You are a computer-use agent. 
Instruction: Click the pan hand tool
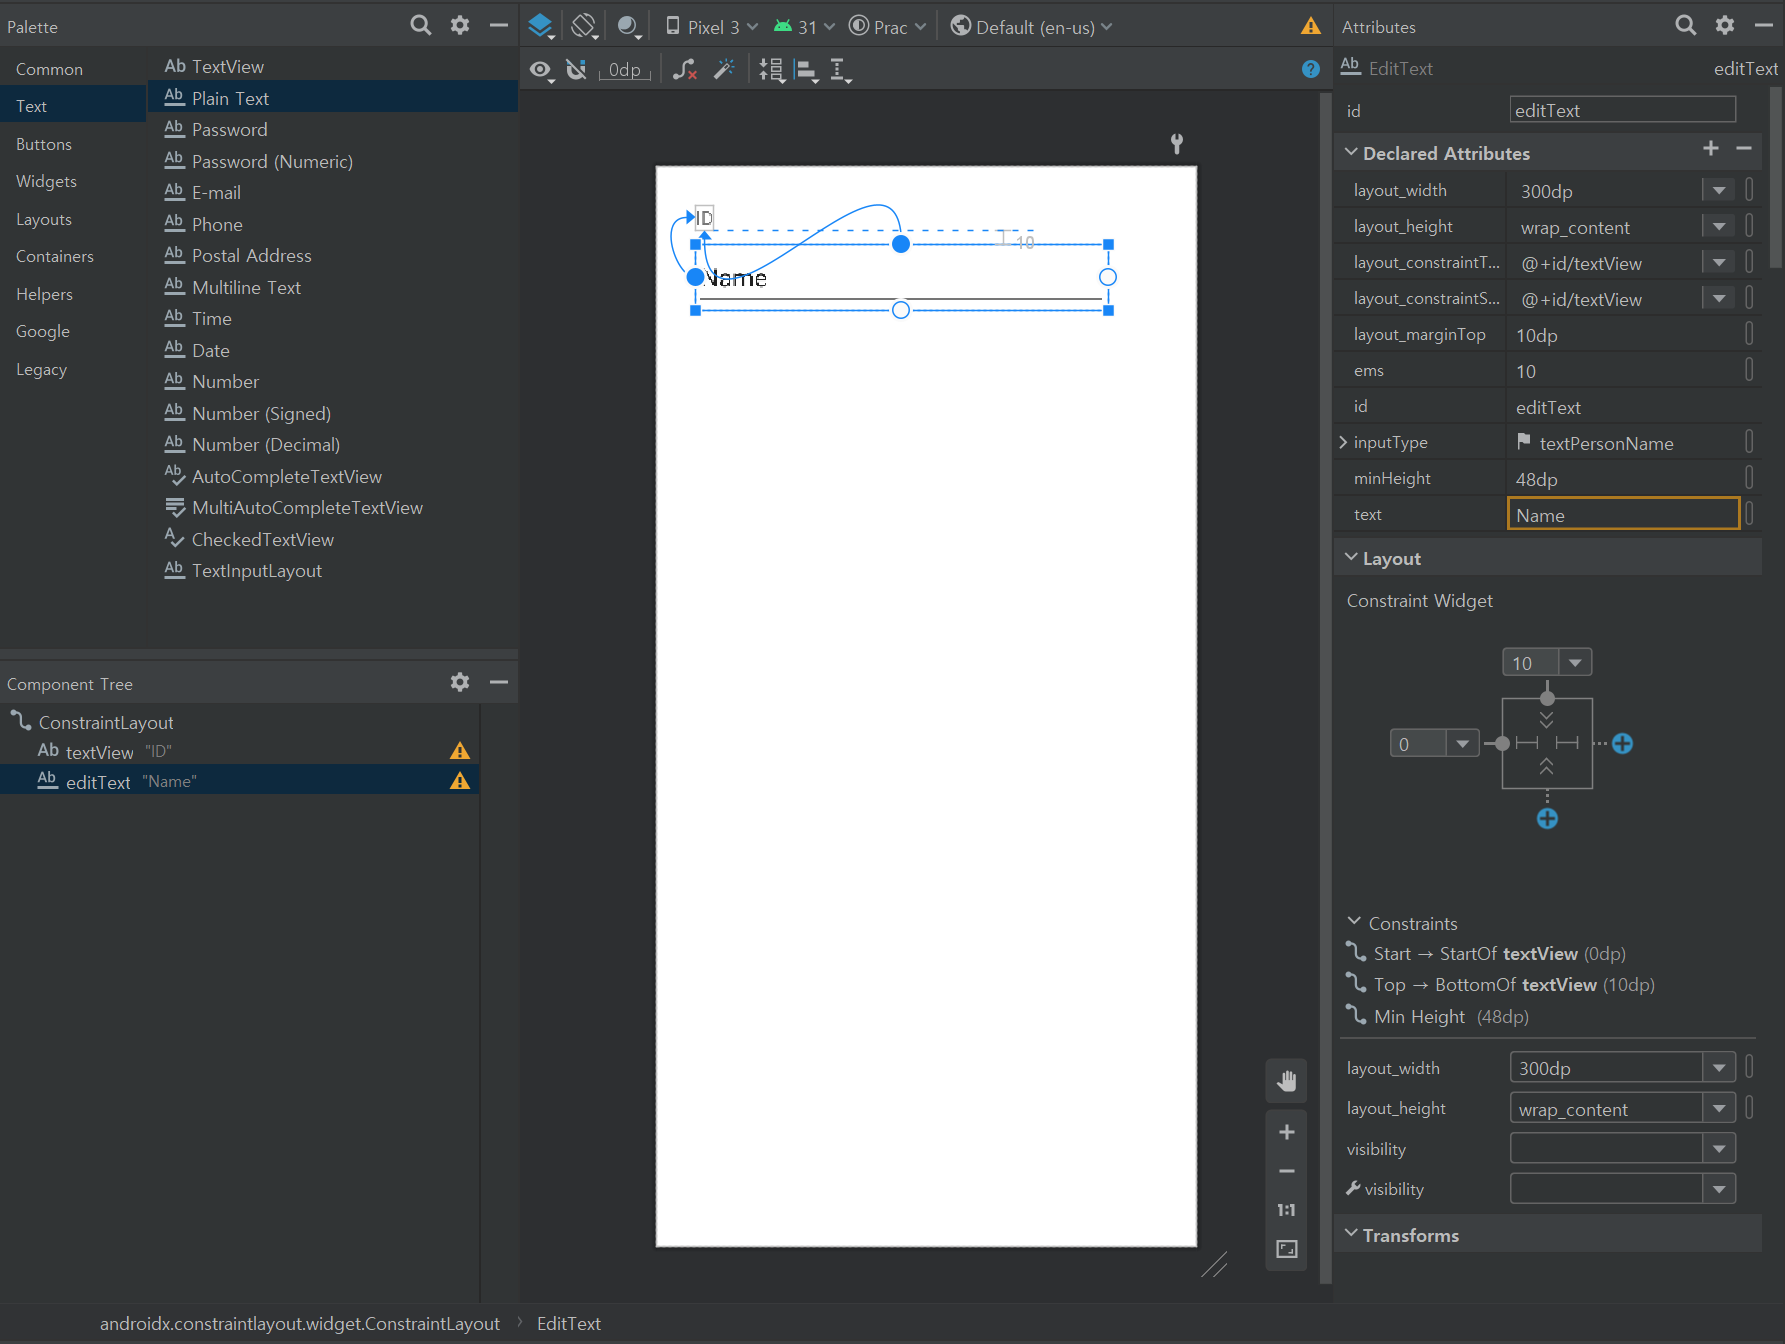tap(1286, 1081)
